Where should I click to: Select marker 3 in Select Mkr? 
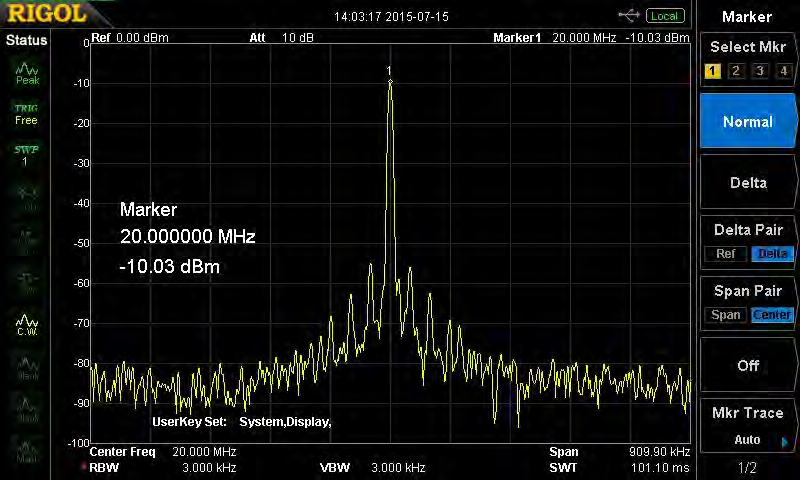pyautogui.click(x=760, y=70)
